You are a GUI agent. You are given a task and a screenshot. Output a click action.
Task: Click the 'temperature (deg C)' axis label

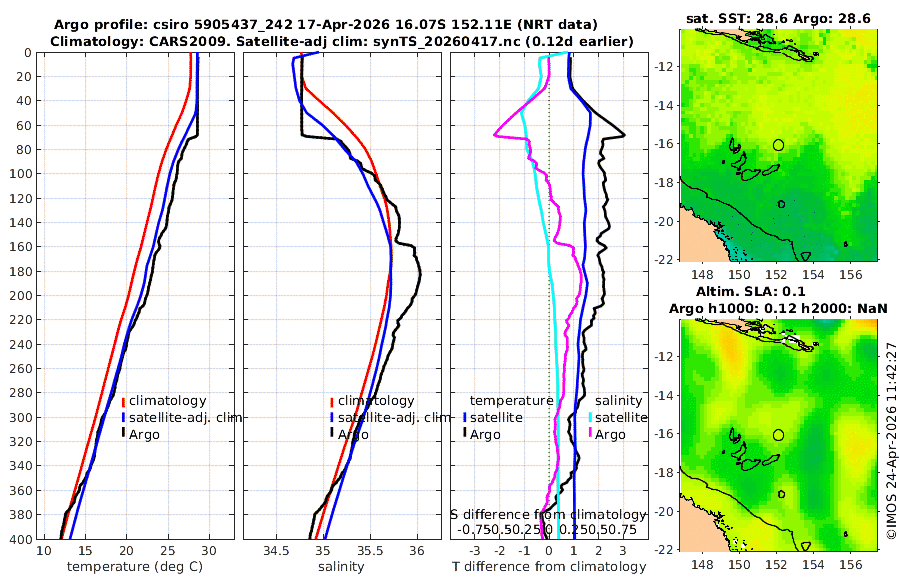click(x=135, y=566)
